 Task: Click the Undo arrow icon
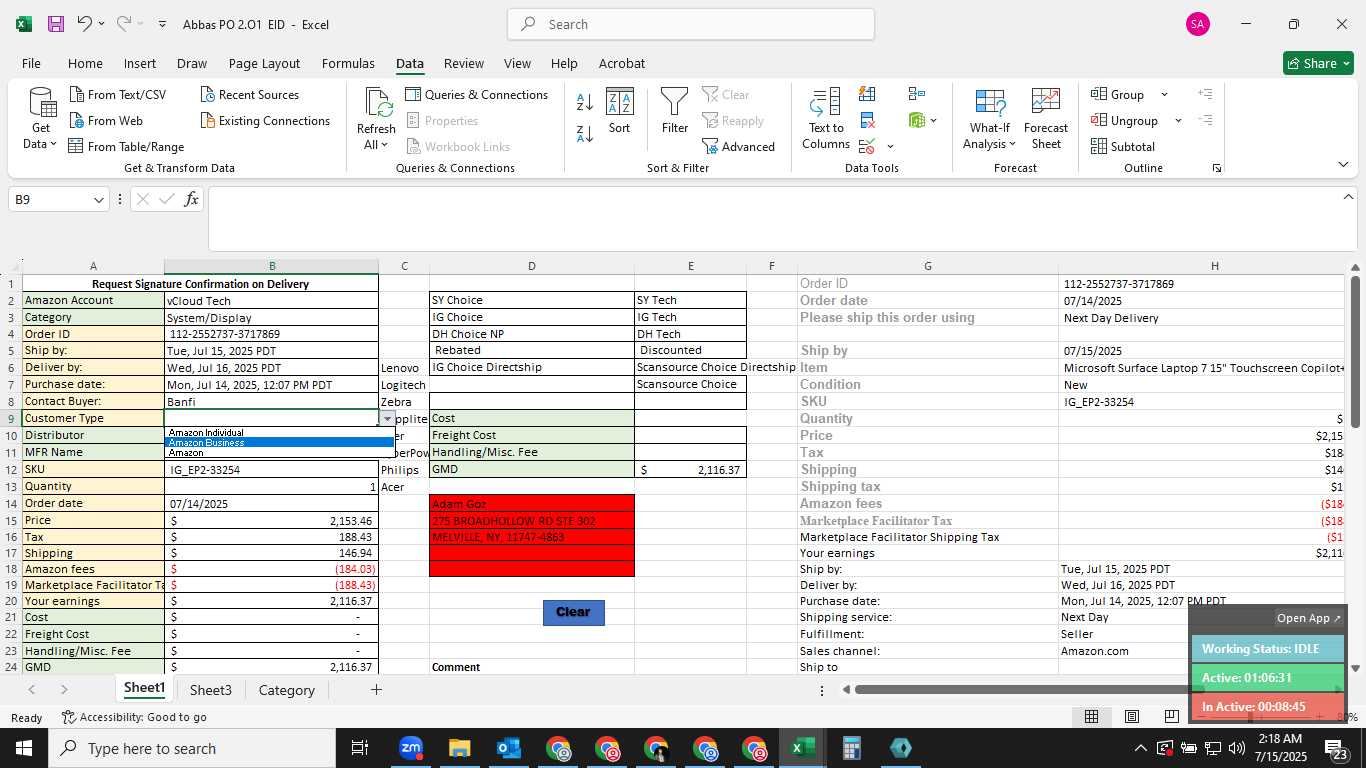[x=85, y=24]
